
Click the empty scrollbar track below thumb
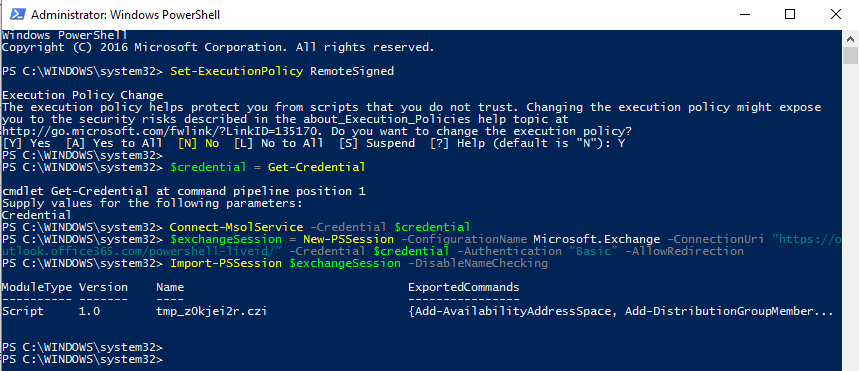(x=850, y=219)
